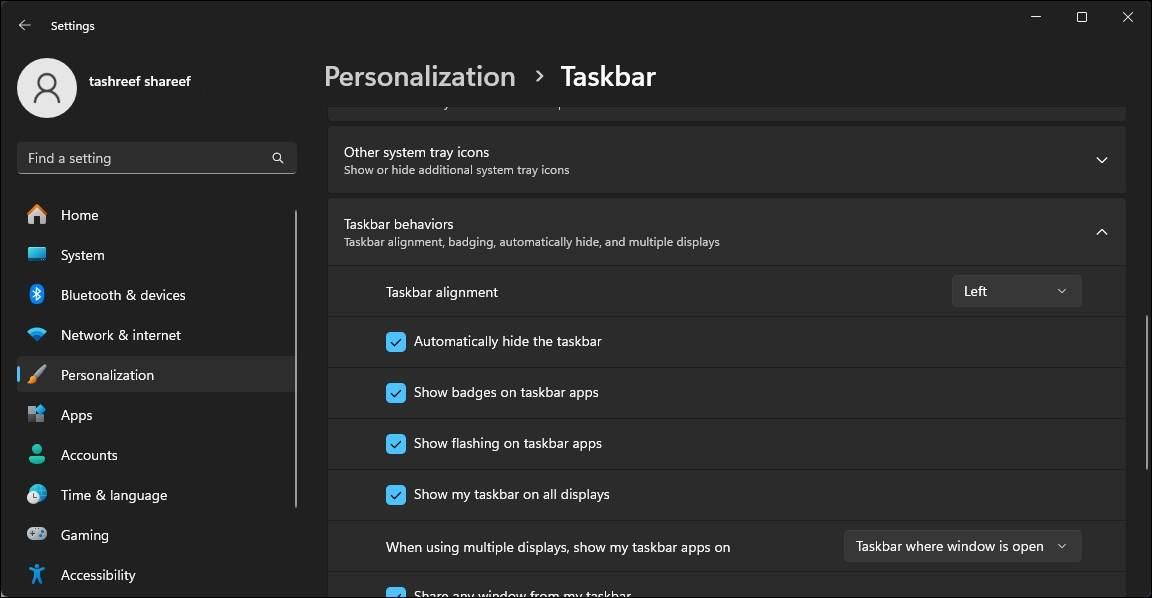This screenshot has height=598, width=1152.
Task: Click the back arrow button
Action: pyautogui.click(x=24, y=24)
